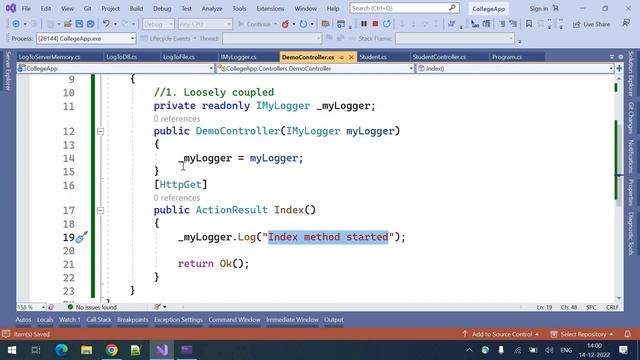Switch to the Student.cs tab
Screen dimensions: 640x360
coord(373,57)
